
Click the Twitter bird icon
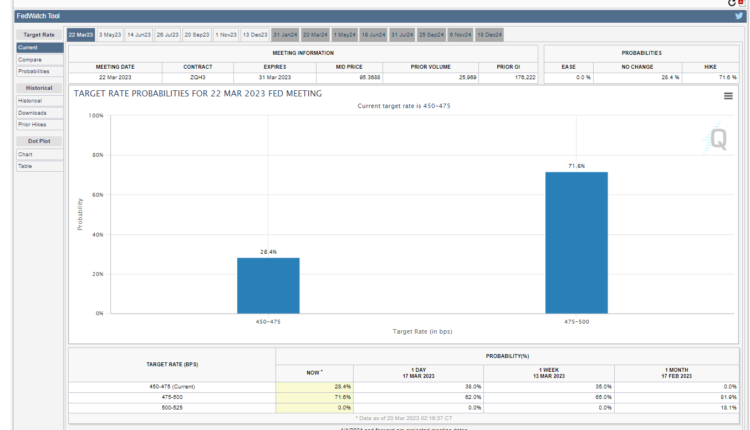pyautogui.click(x=738, y=17)
